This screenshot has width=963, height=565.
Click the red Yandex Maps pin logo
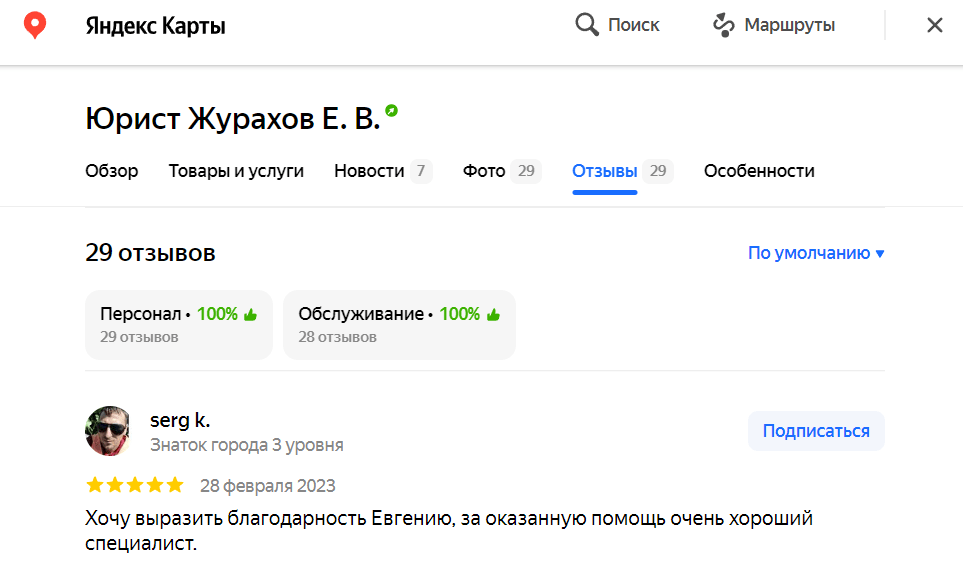(x=35, y=25)
